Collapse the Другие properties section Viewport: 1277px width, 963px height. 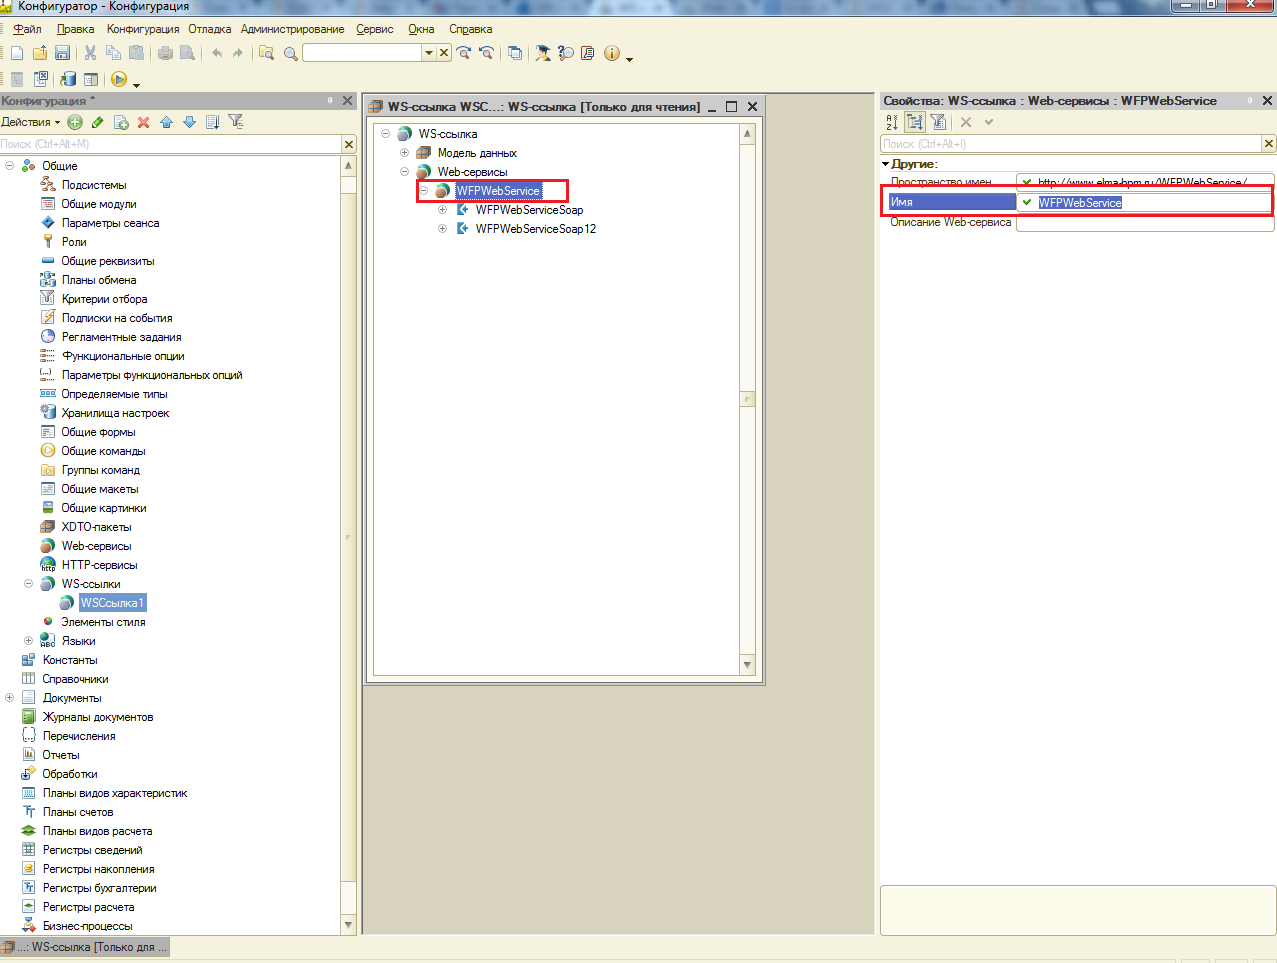tap(886, 164)
